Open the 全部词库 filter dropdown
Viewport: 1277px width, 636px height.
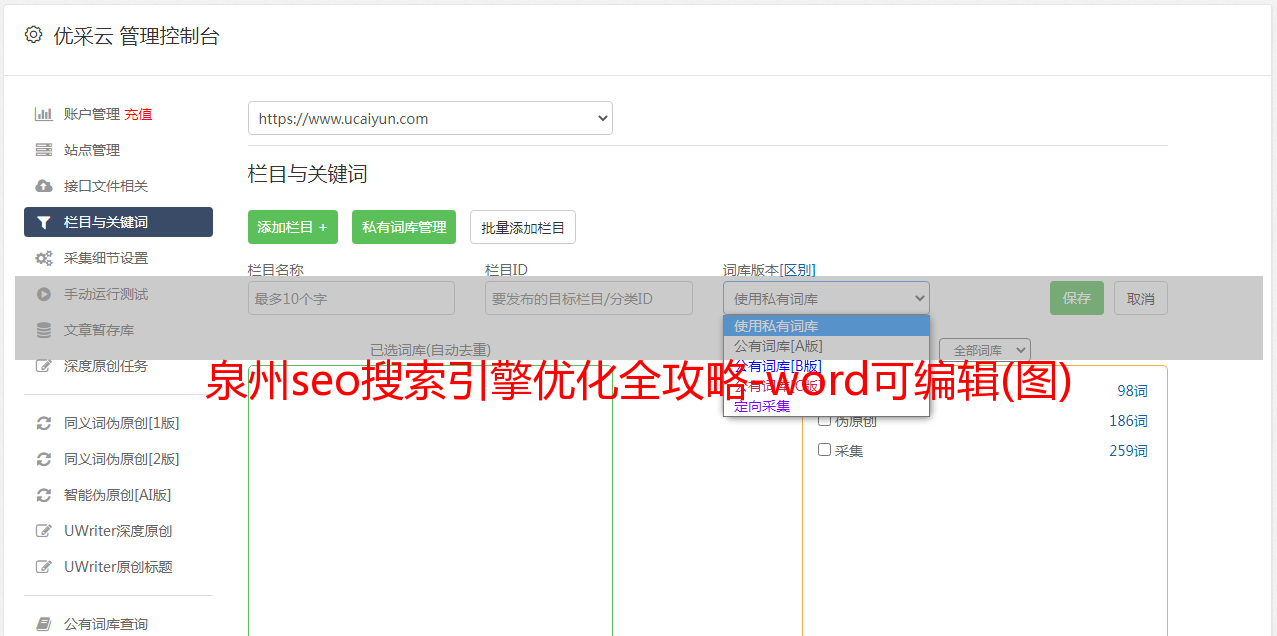(985, 350)
